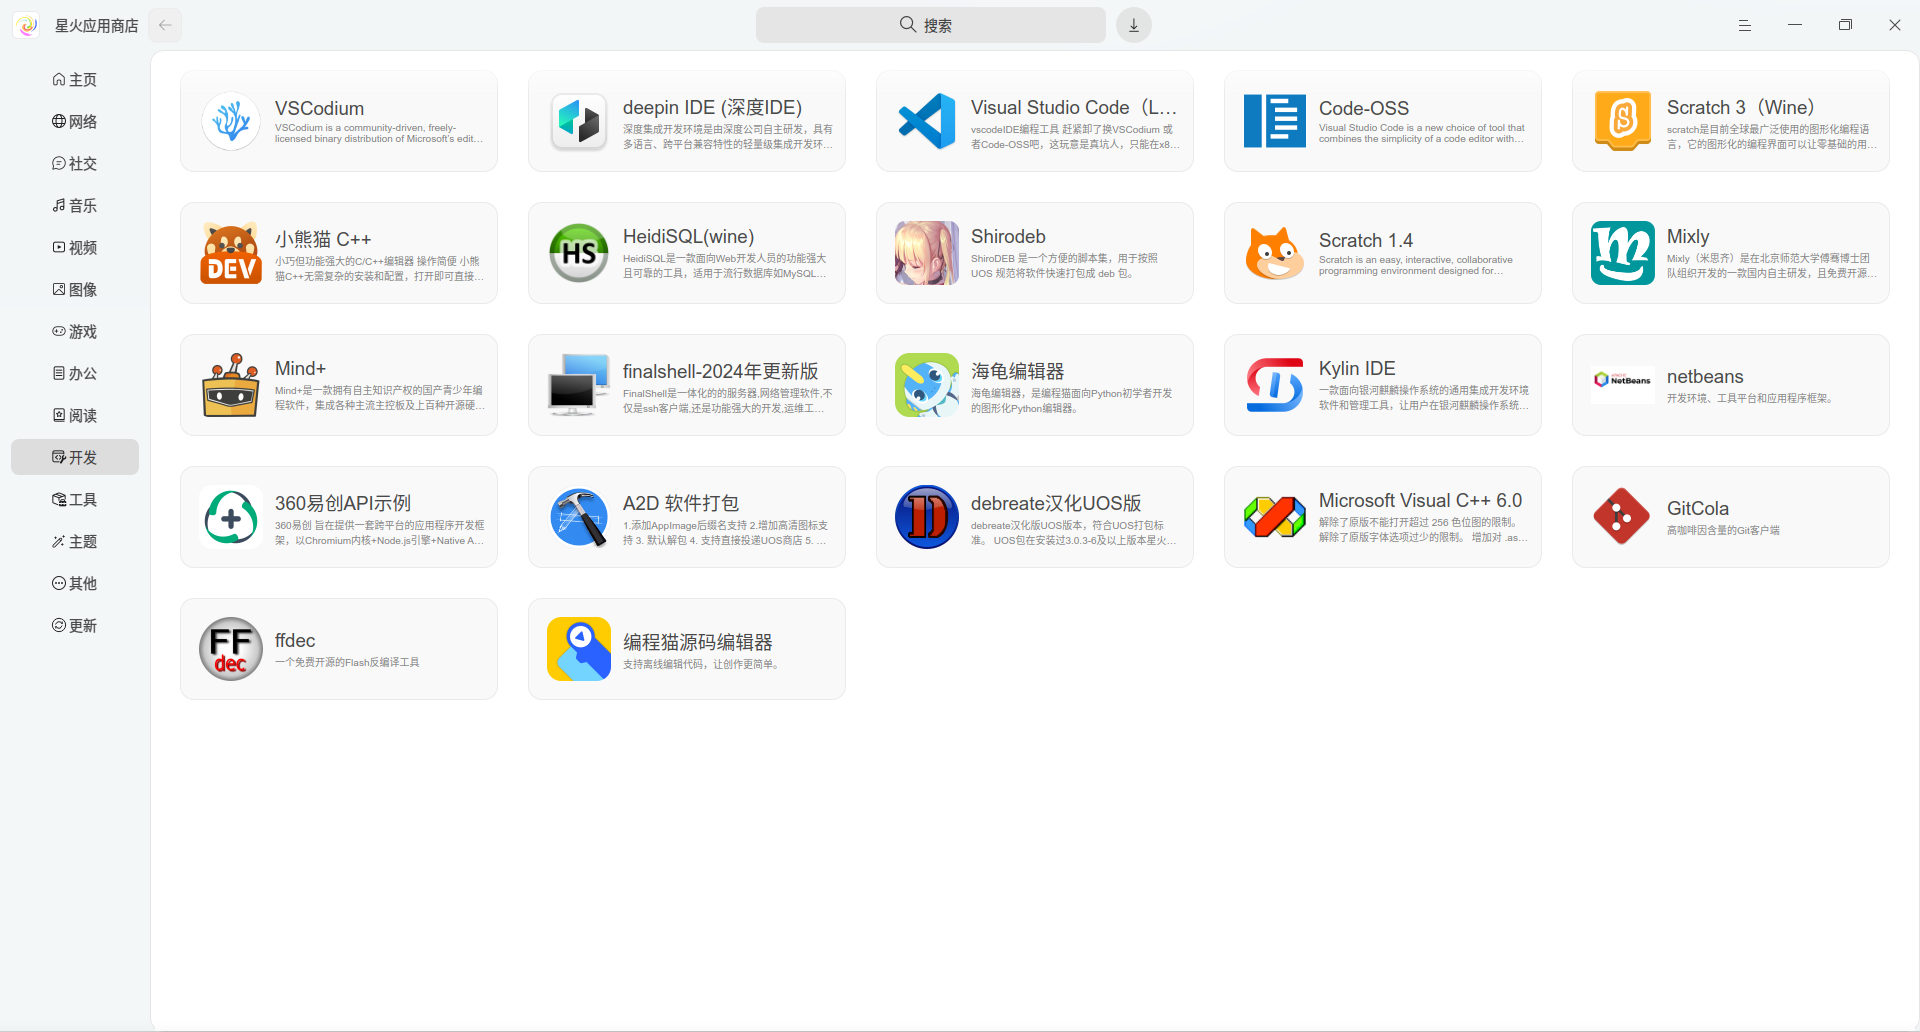Click the A2D 软件打包 title text
This screenshot has height=1032, width=1920.
(x=680, y=503)
